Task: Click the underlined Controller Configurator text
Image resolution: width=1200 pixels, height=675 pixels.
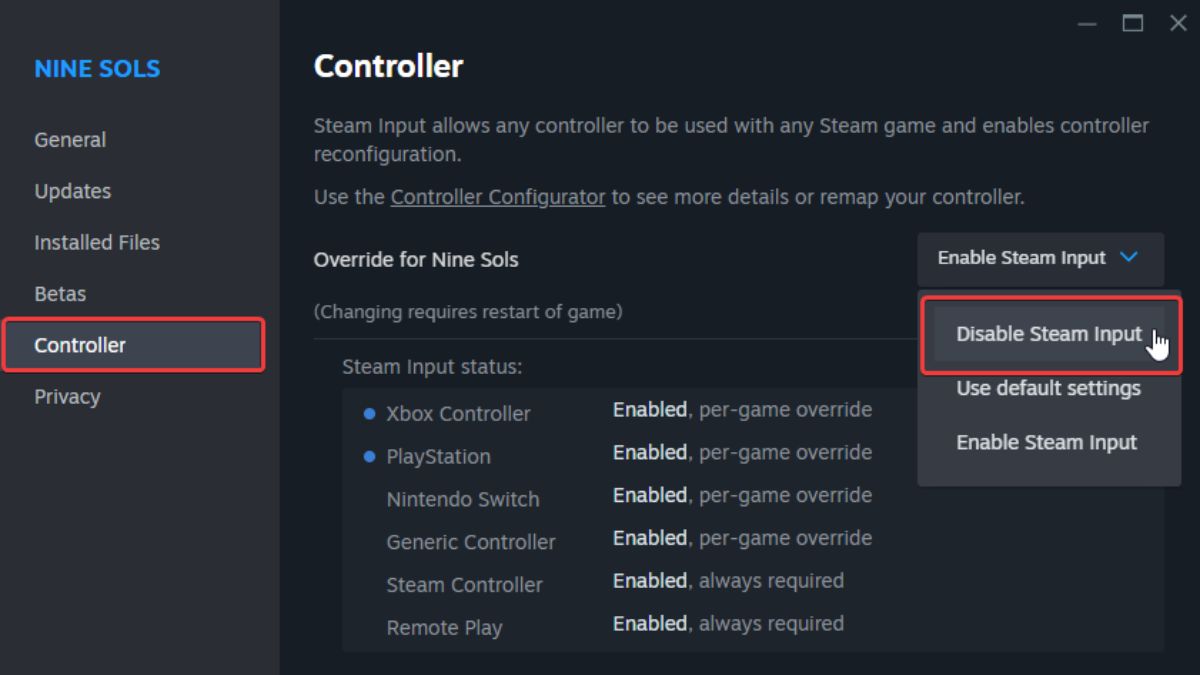Action: click(498, 197)
